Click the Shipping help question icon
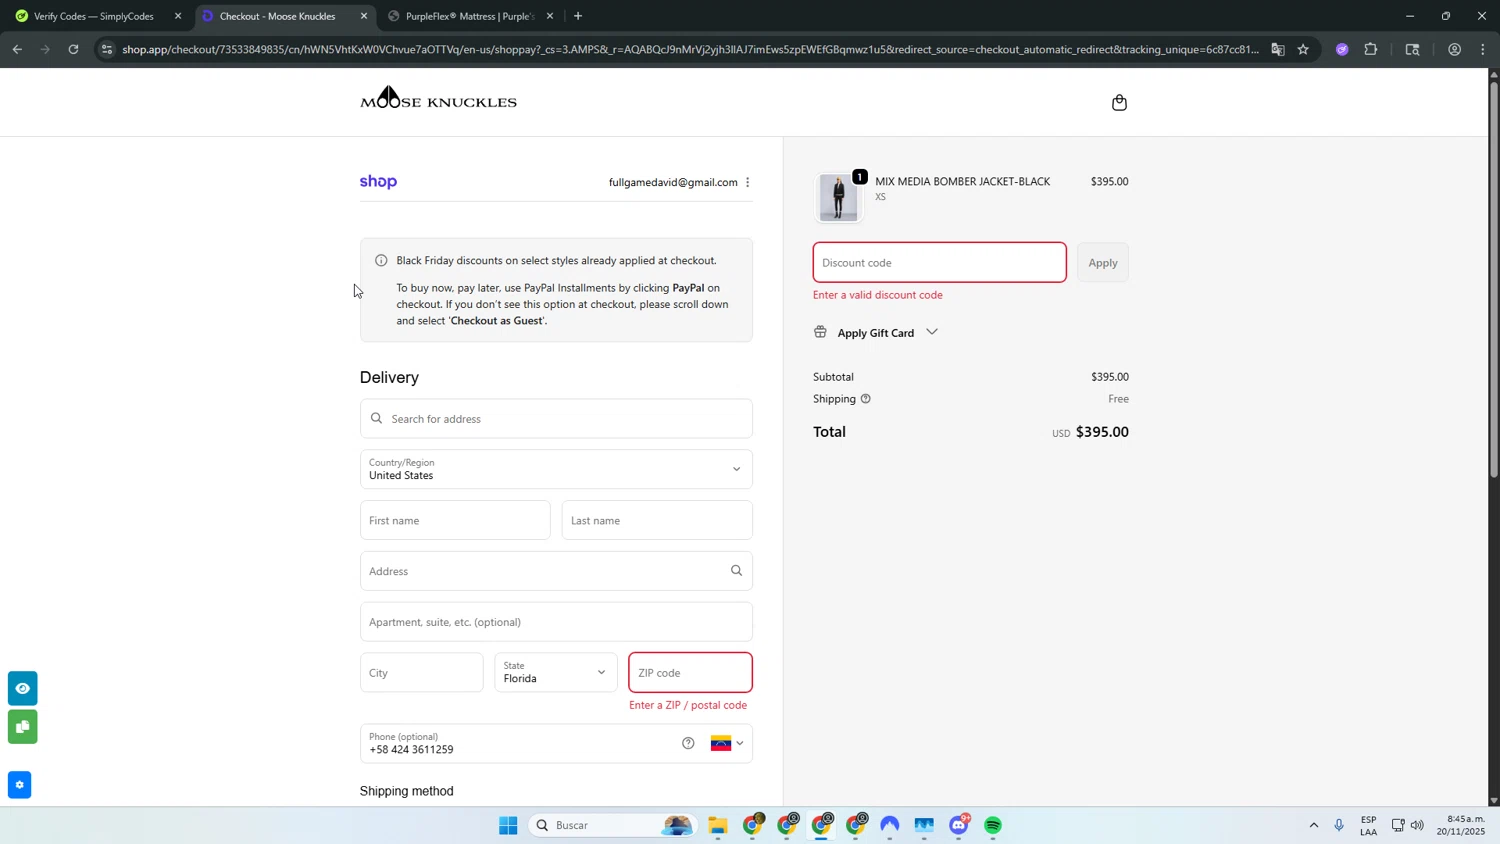Viewport: 1500px width, 844px height. coord(866,399)
